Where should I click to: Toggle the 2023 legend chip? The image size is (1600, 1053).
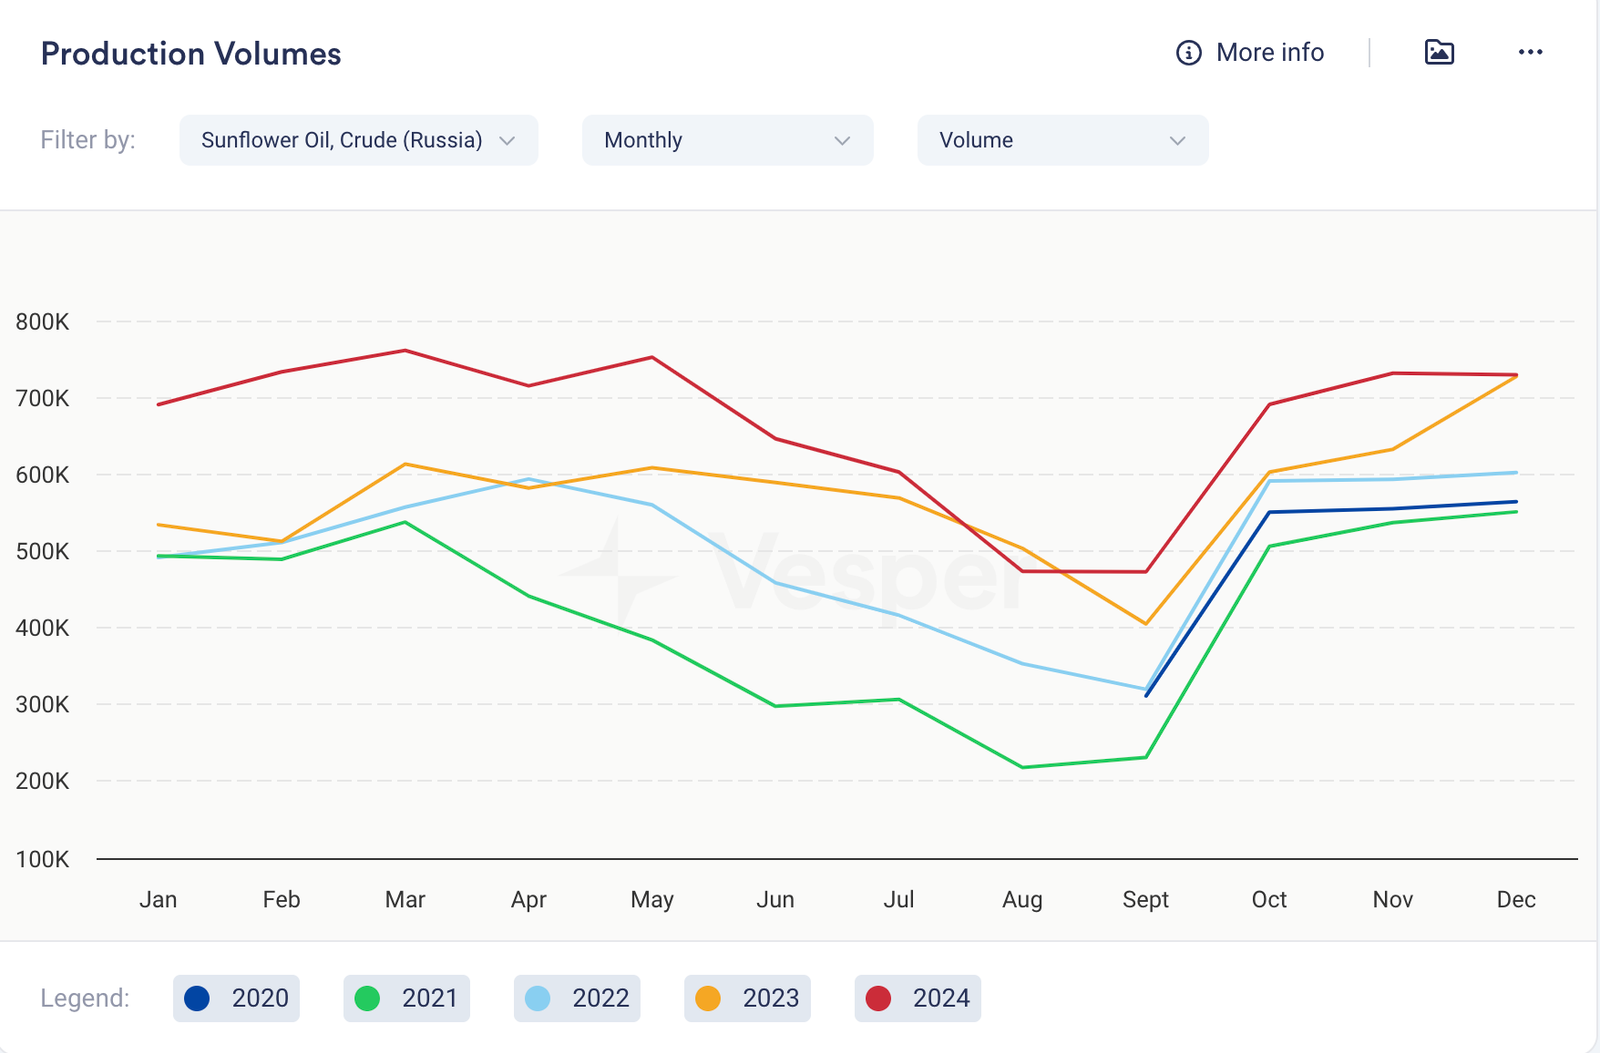747,998
